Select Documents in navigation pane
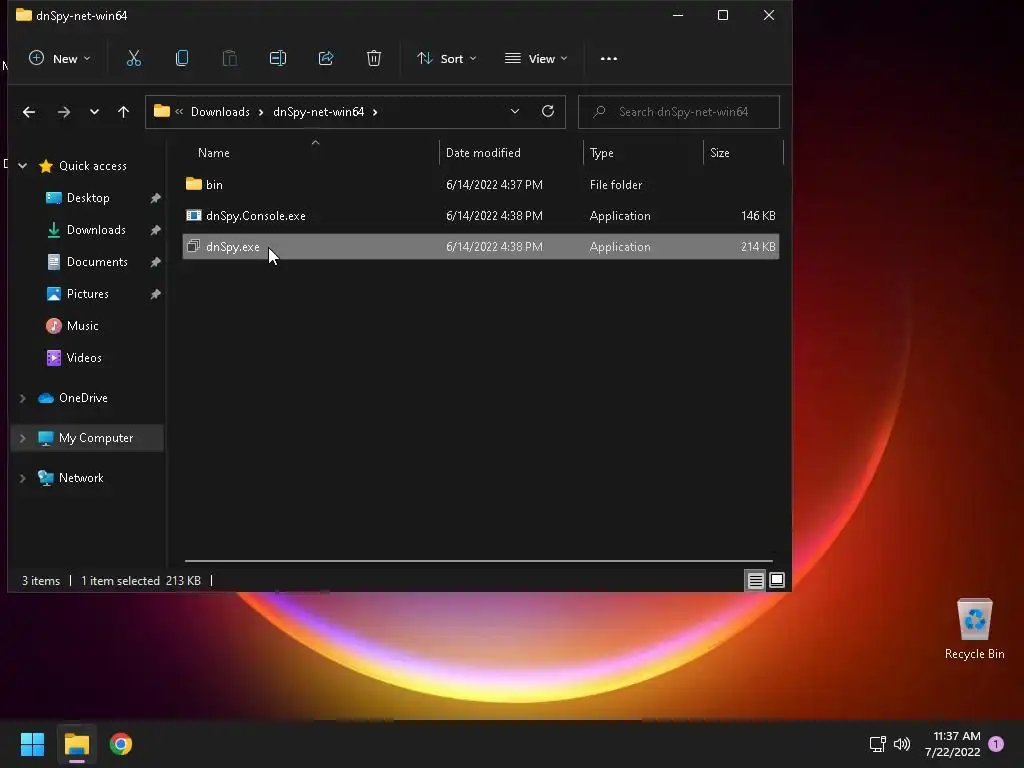Viewport: 1024px width, 768px height. [x=97, y=262]
